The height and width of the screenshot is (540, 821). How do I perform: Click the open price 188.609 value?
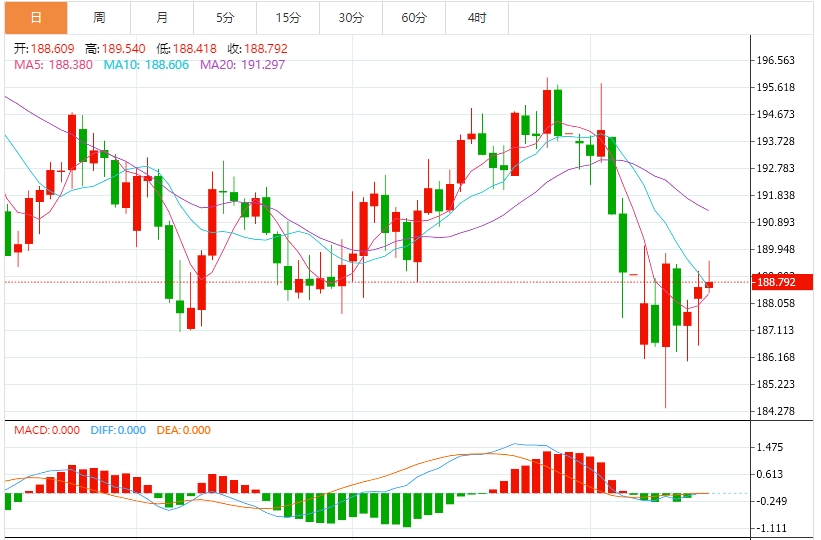point(52,49)
